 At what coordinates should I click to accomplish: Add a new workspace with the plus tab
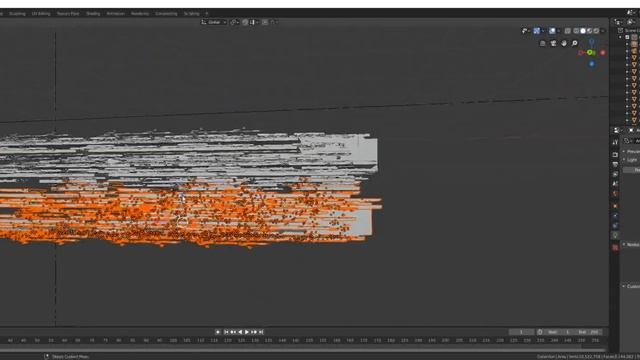click(x=207, y=13)
